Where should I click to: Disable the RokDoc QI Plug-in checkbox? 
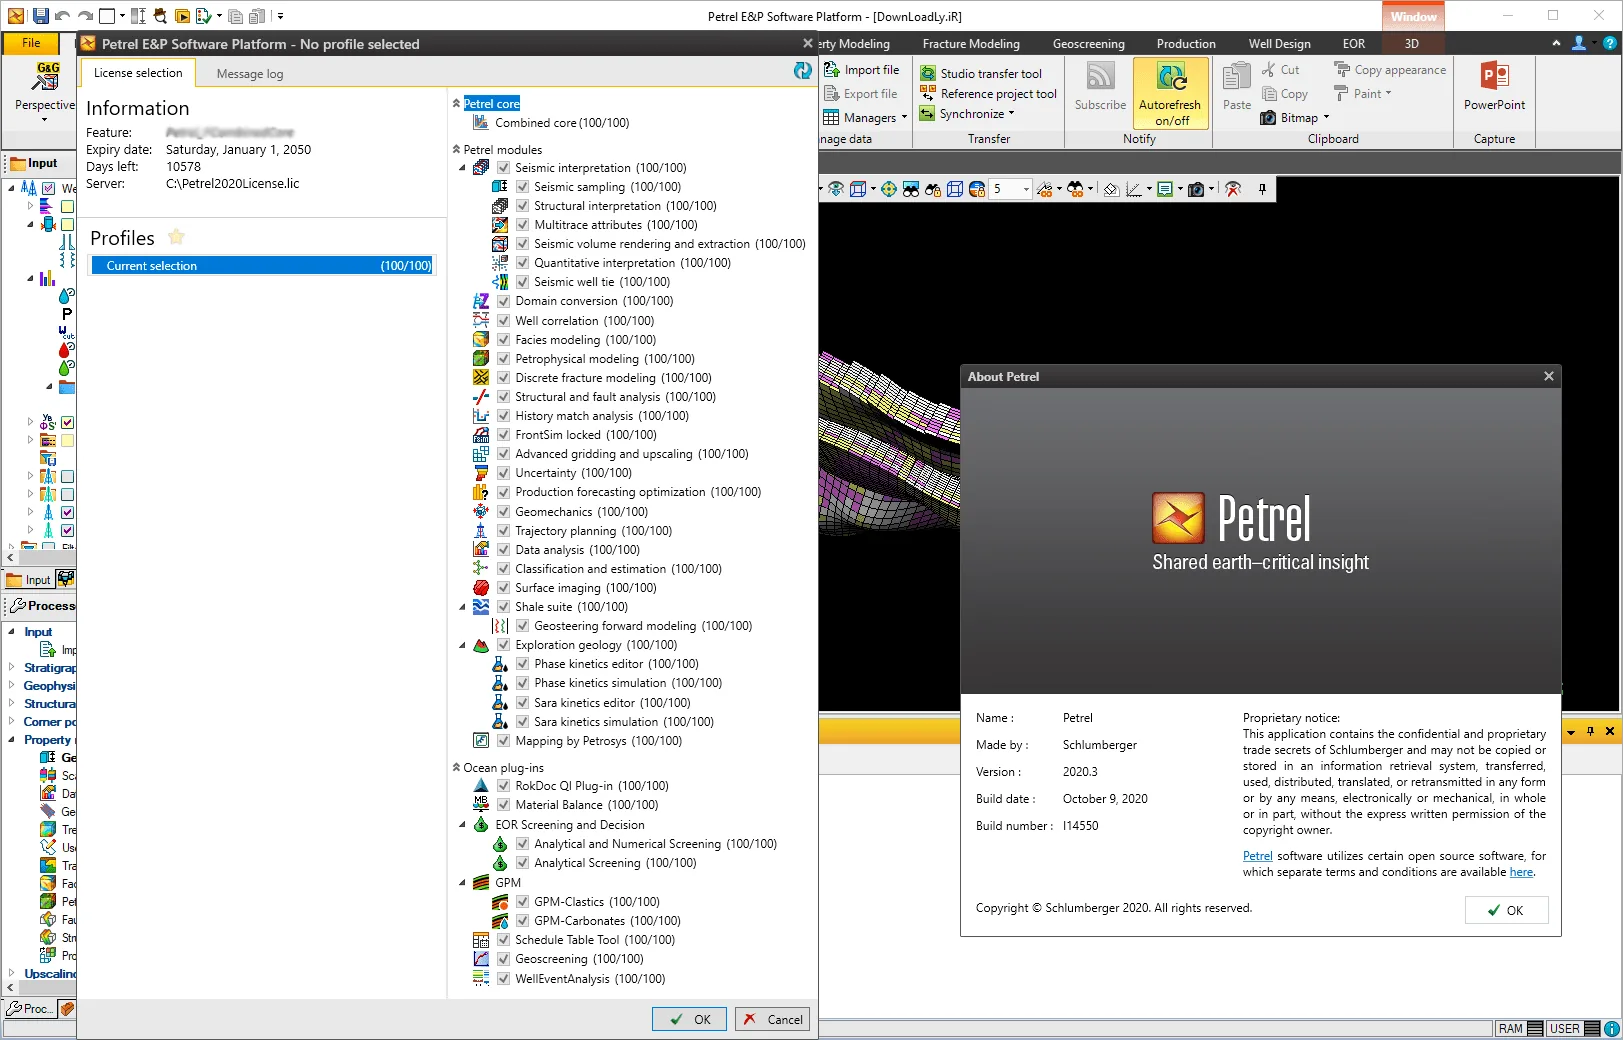503,786
